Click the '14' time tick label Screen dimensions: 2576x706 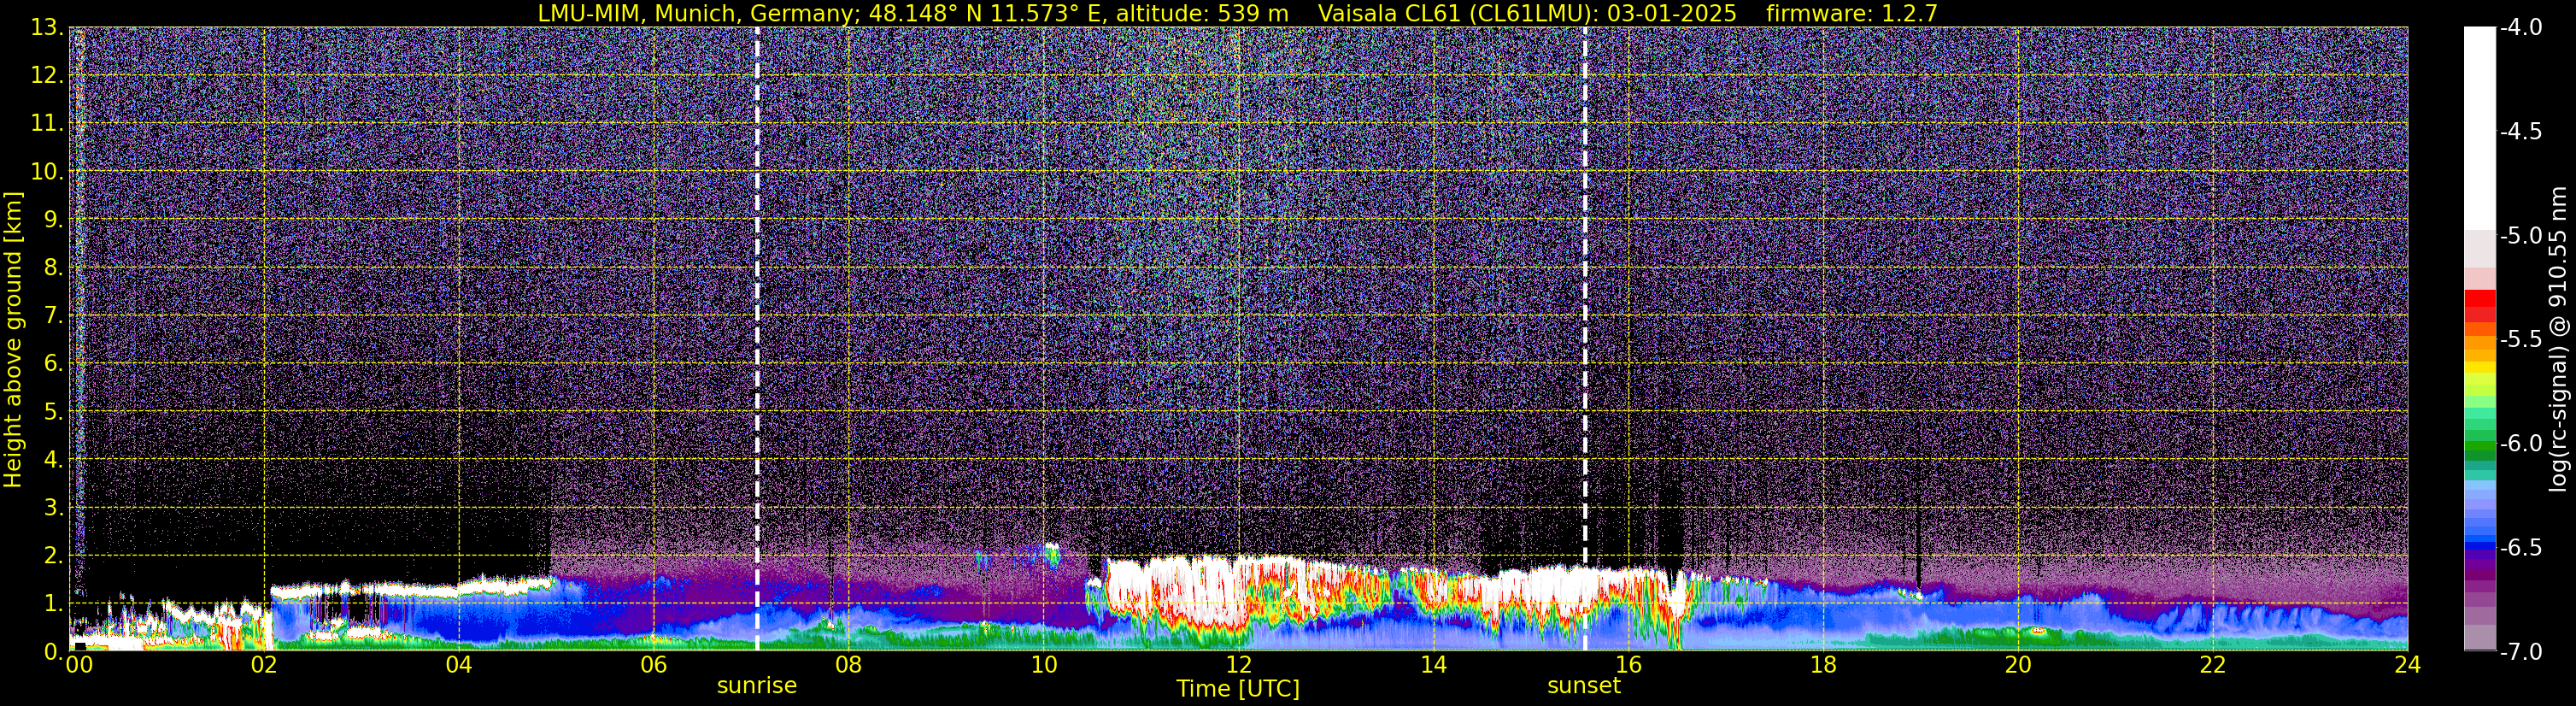click(1433, 665)
